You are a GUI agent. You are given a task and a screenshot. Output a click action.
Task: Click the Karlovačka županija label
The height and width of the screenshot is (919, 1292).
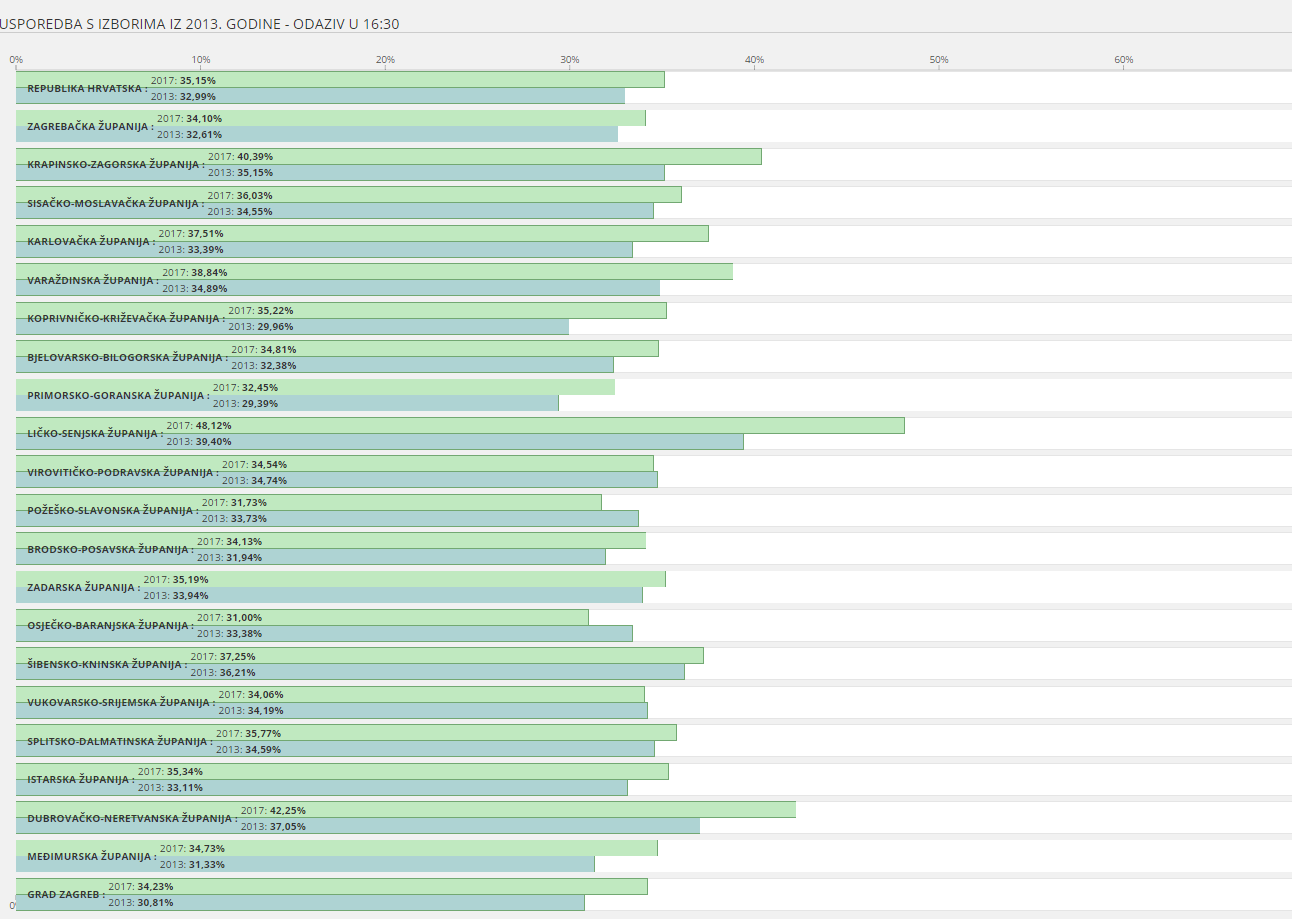pos(91,242)
